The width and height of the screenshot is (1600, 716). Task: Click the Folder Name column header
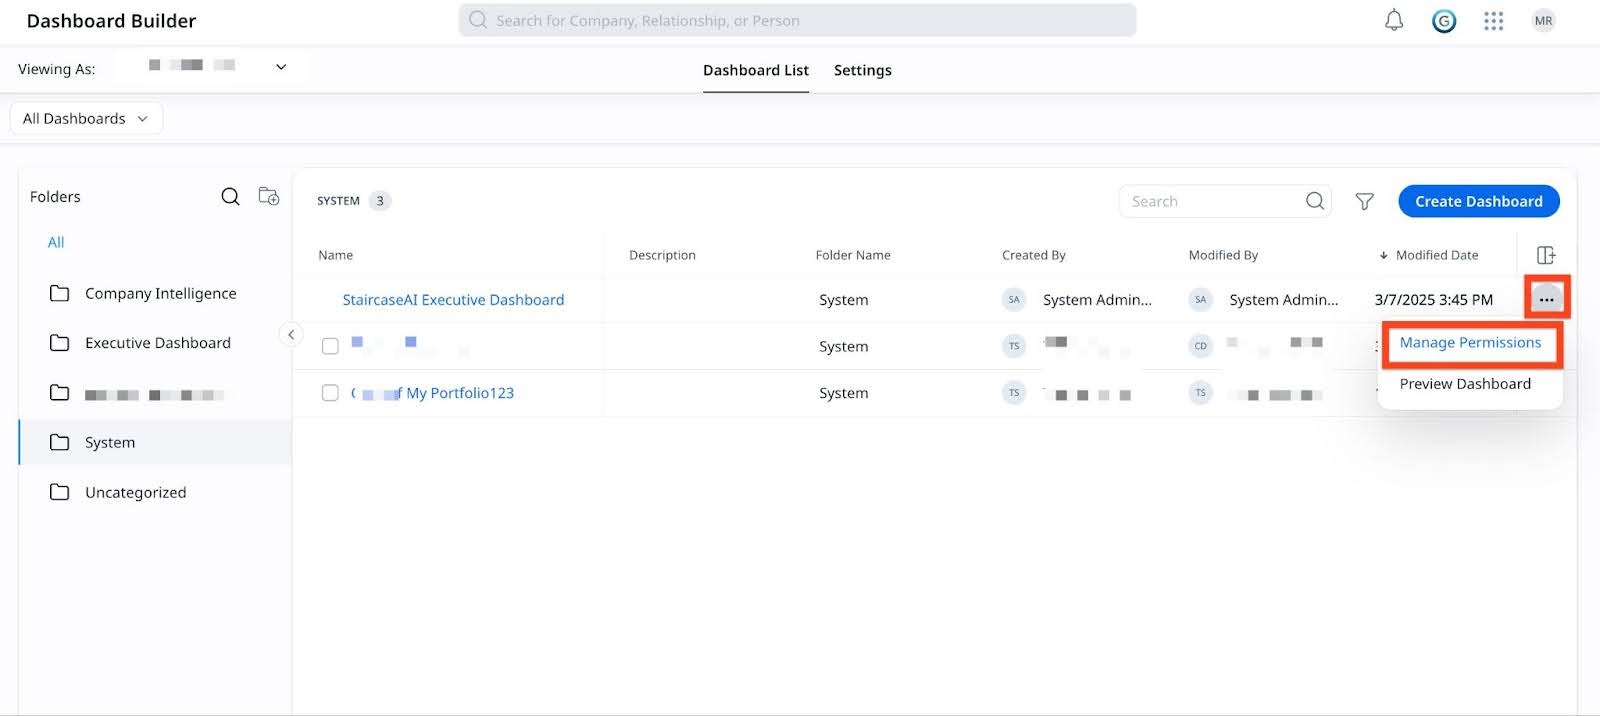pos(853,255)
